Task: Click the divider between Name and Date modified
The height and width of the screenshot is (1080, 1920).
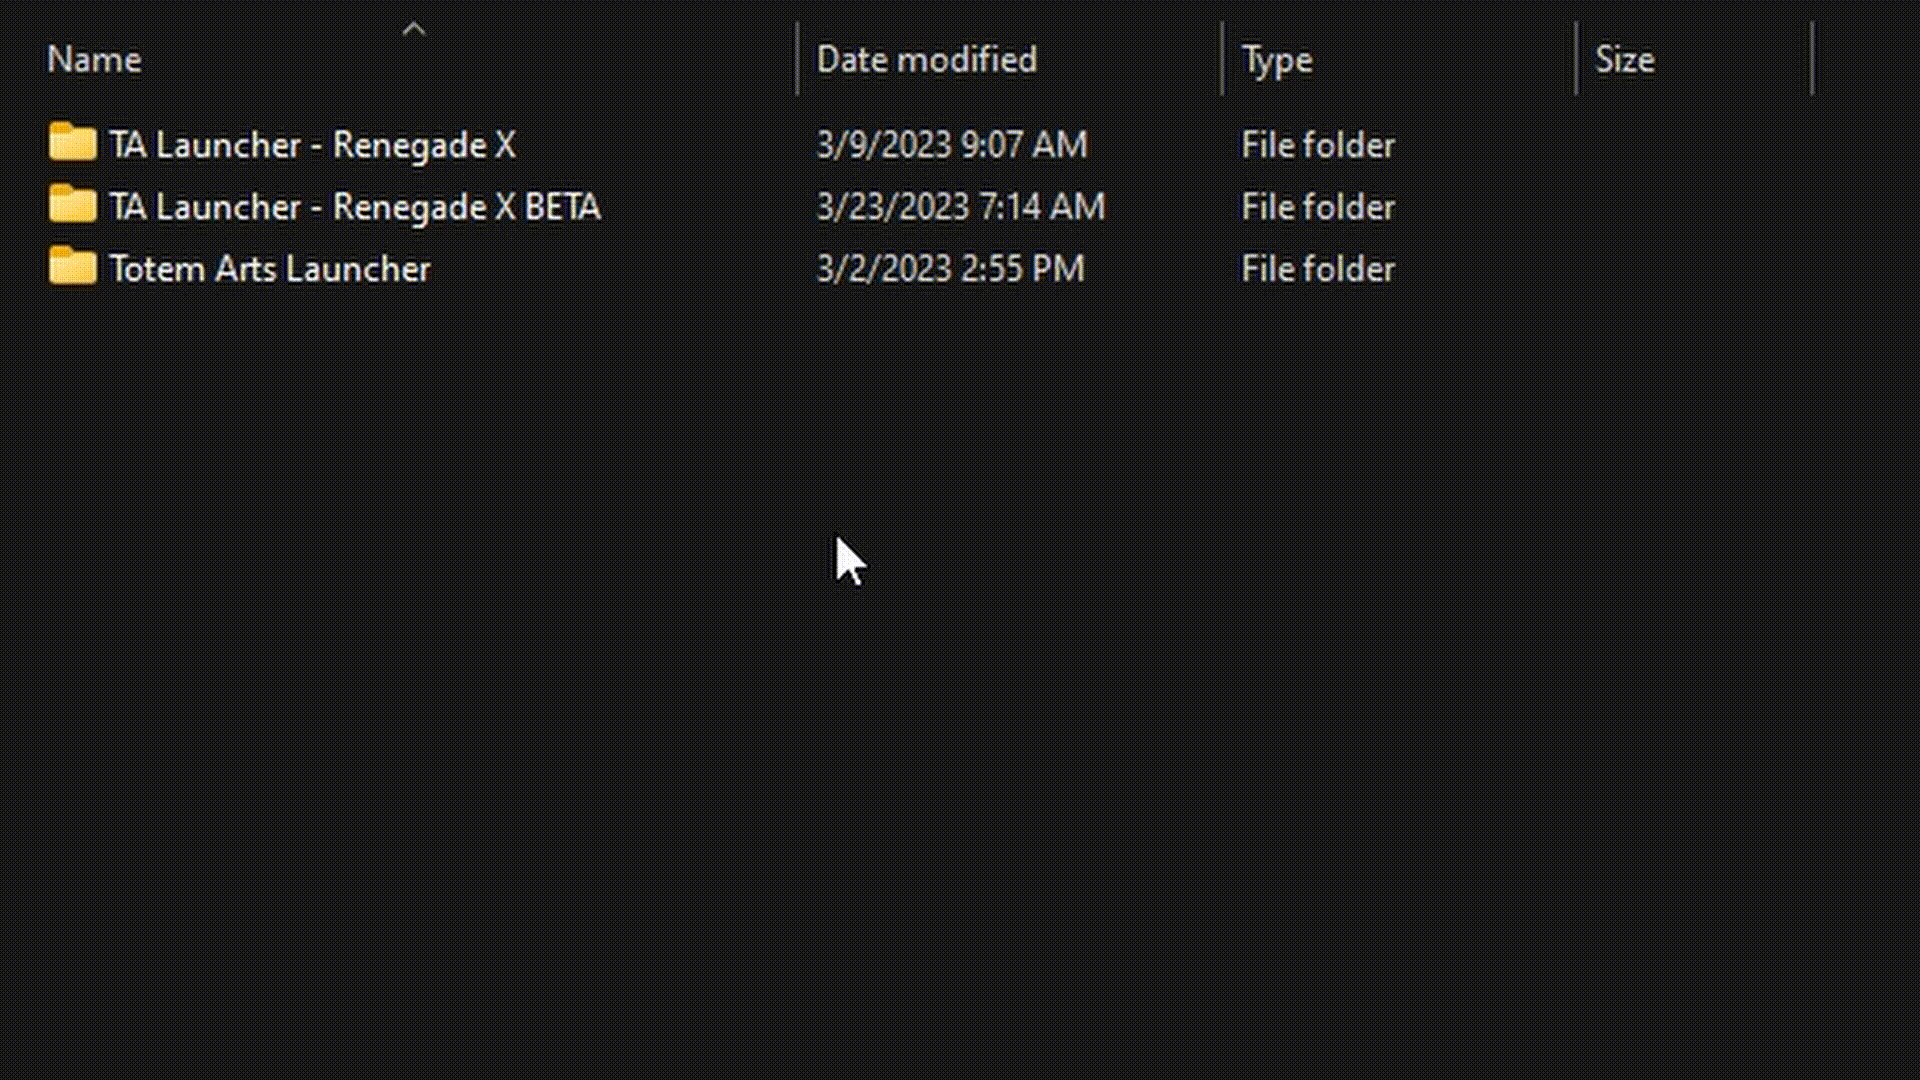Action: [797, 59]
